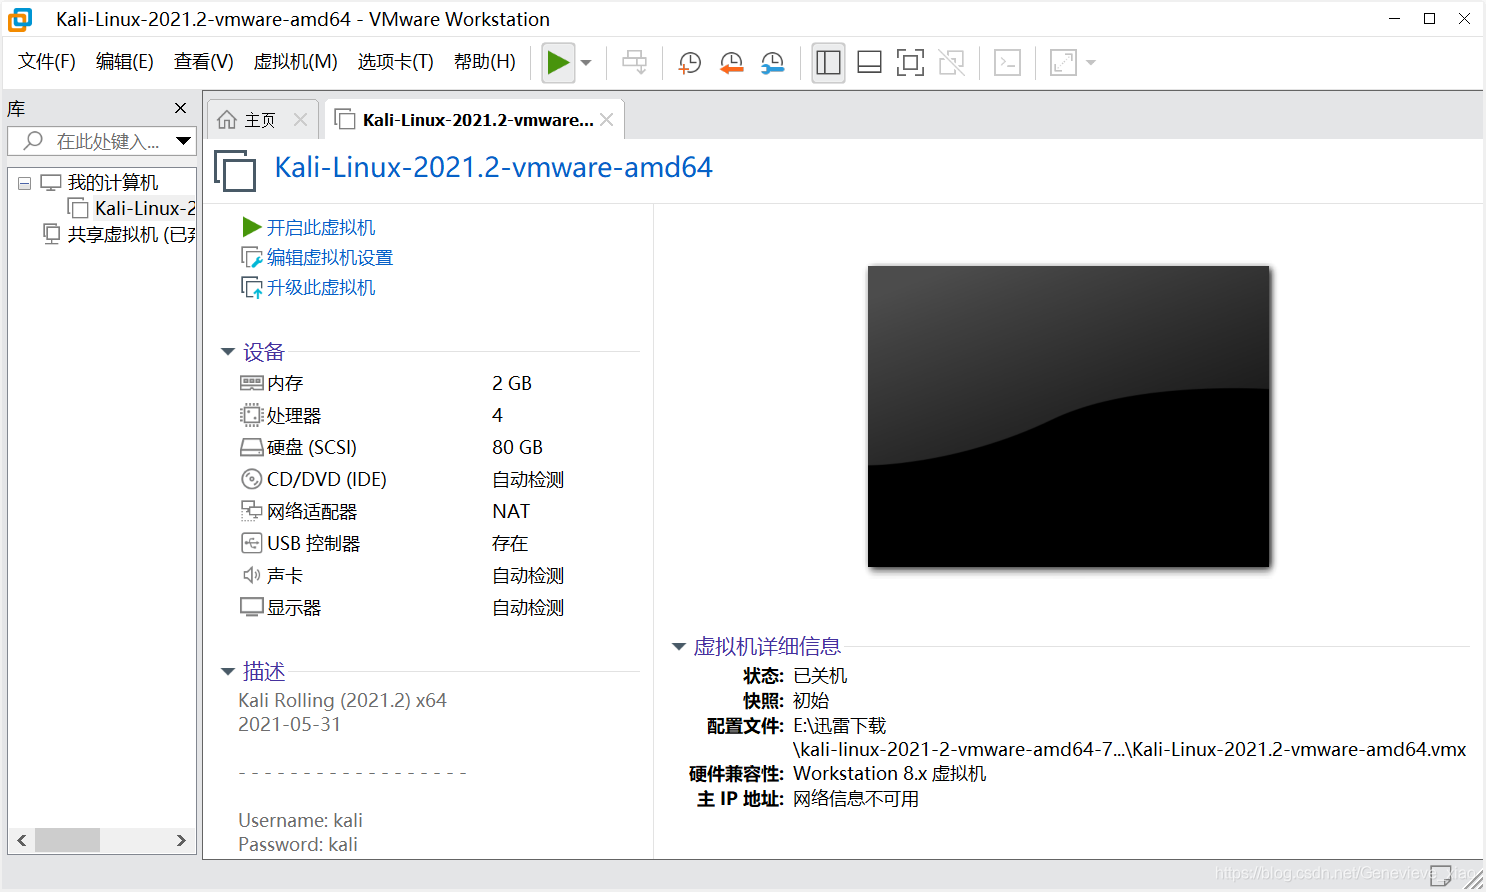This screenshot has height=892, width=1486.
Task: Open the 虚拟机(M) menu
Action: [295, 62]
